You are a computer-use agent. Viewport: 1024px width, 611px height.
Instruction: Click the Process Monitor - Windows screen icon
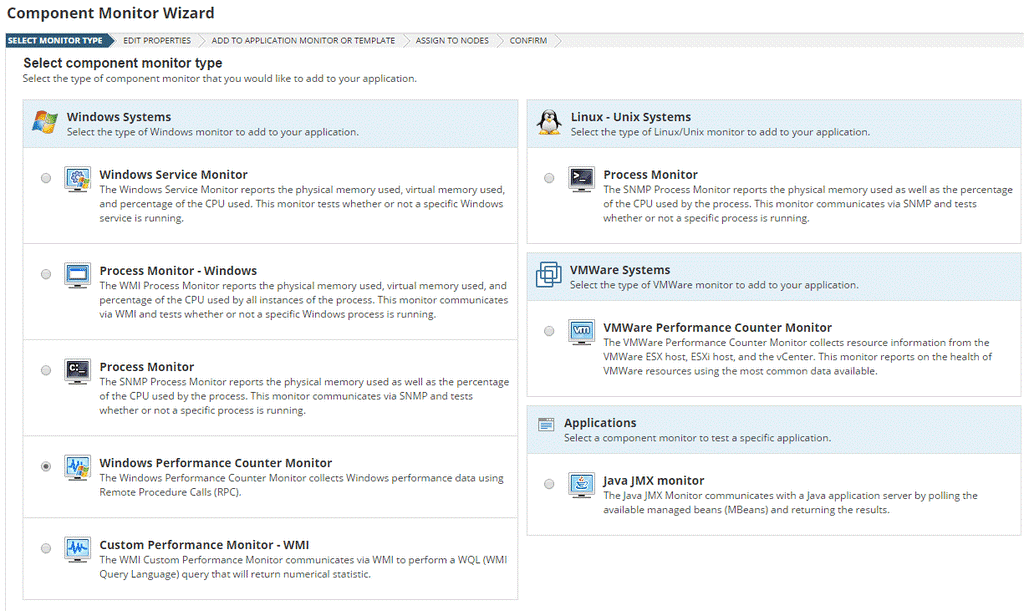pyautogui.click(x=78, y=275)
